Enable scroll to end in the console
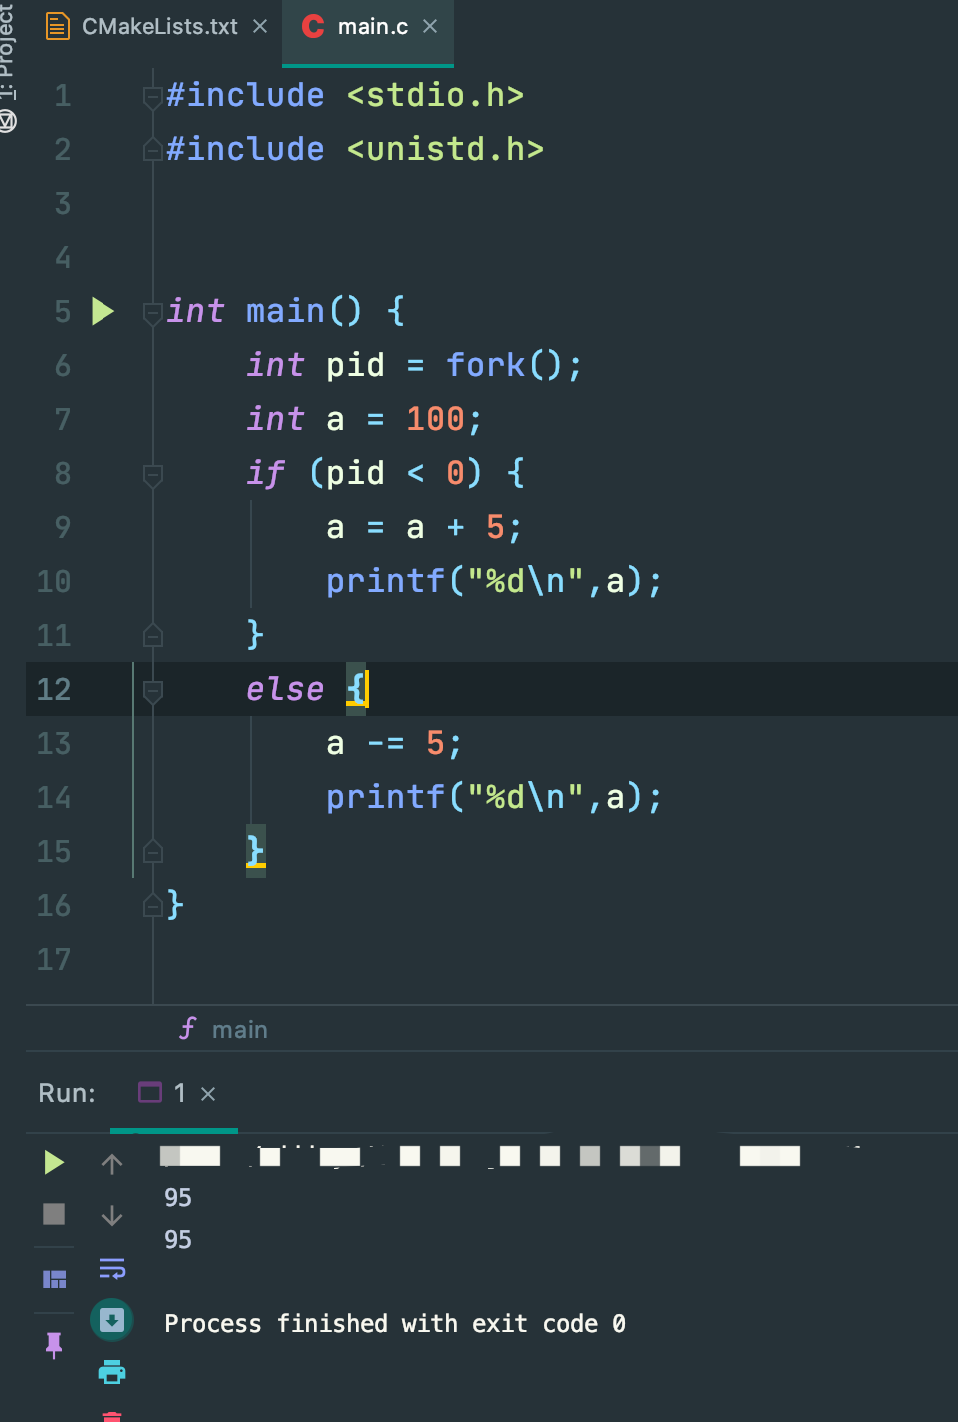Viewport: 958px width, 1422px height. (111, 1320)
